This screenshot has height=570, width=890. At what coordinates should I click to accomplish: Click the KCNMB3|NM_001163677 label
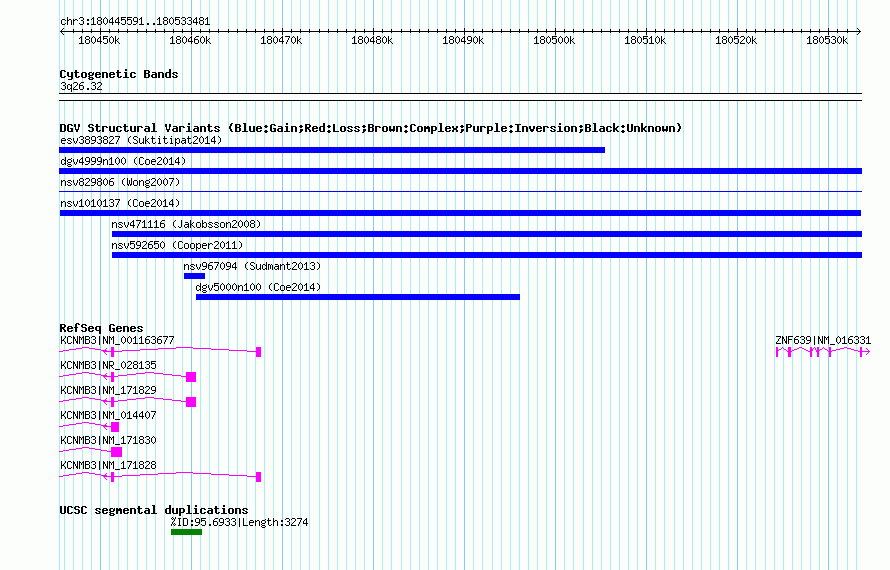point(117,340)
